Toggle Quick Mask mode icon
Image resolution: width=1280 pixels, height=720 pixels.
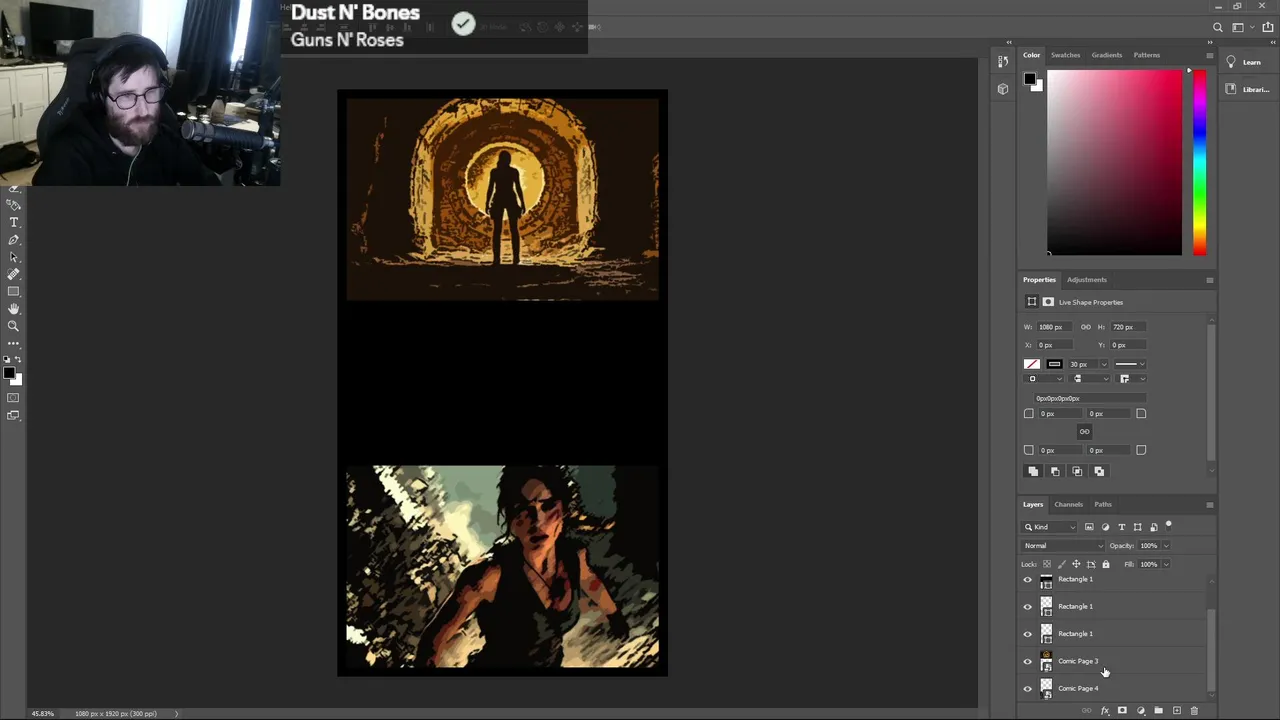pyautogui.click(x=14, y=398)
